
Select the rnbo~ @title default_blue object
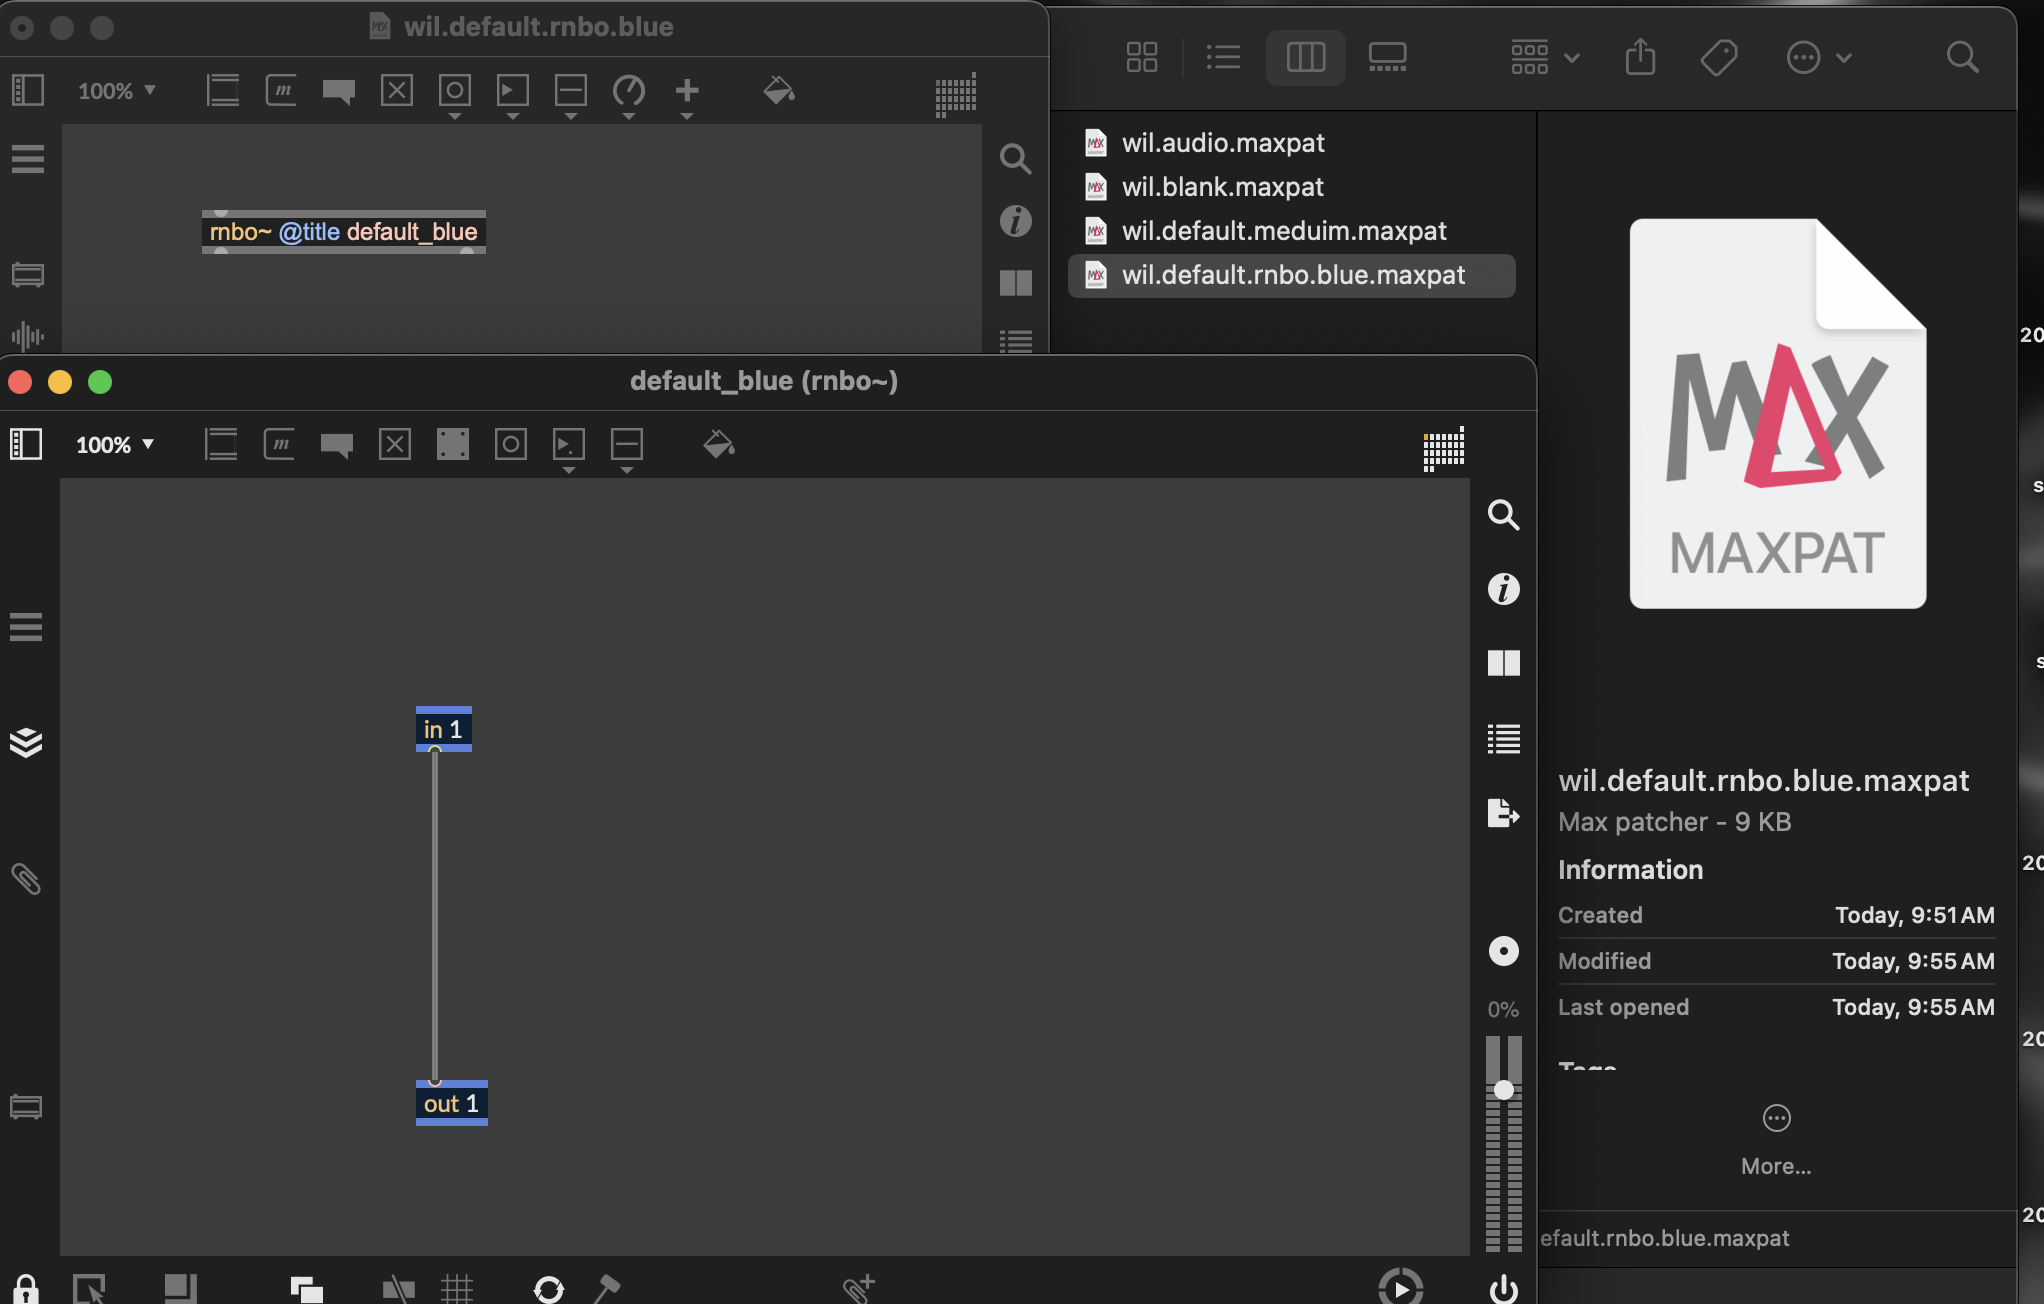click(344, 232)
